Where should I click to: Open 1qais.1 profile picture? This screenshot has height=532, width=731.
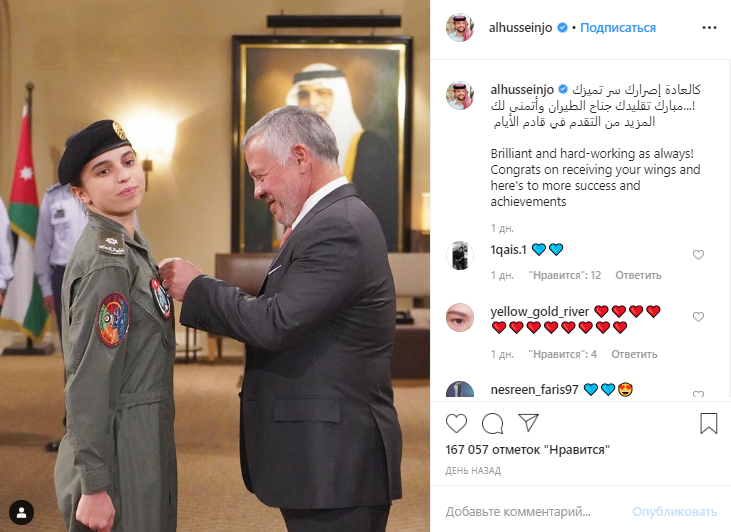(x=460, y=256)
